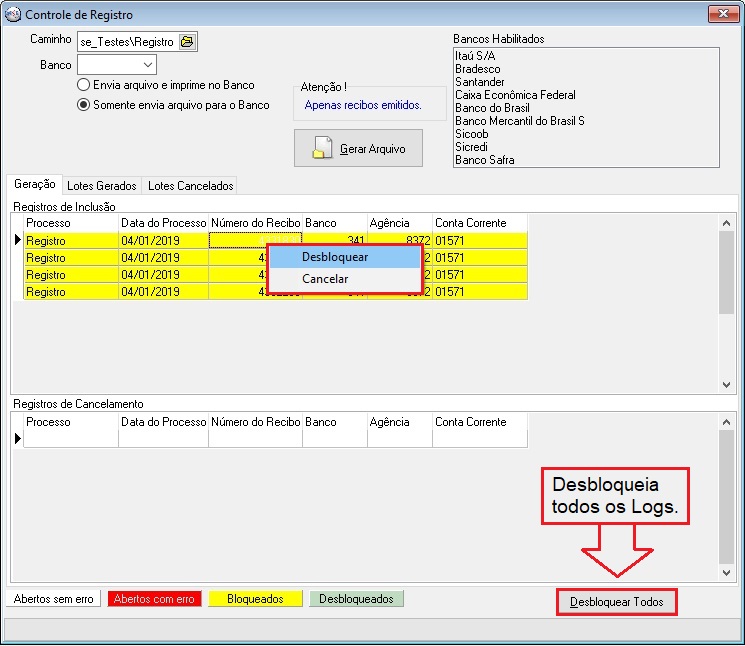Click the row pointer arrow in Registros de Inclusão
The height and width of the screenshot is (646, 745).
coord(17,240)
